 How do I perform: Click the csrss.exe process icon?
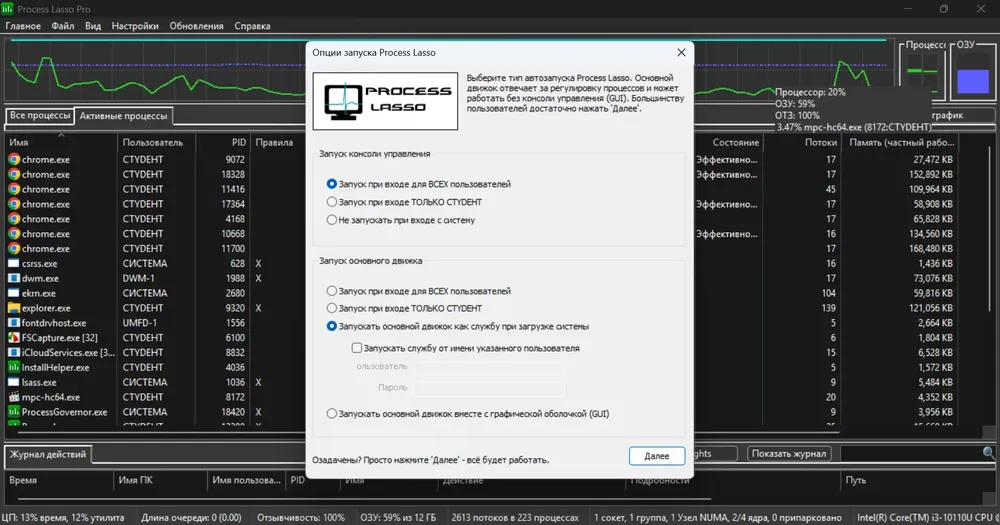[x=14, y=263]
